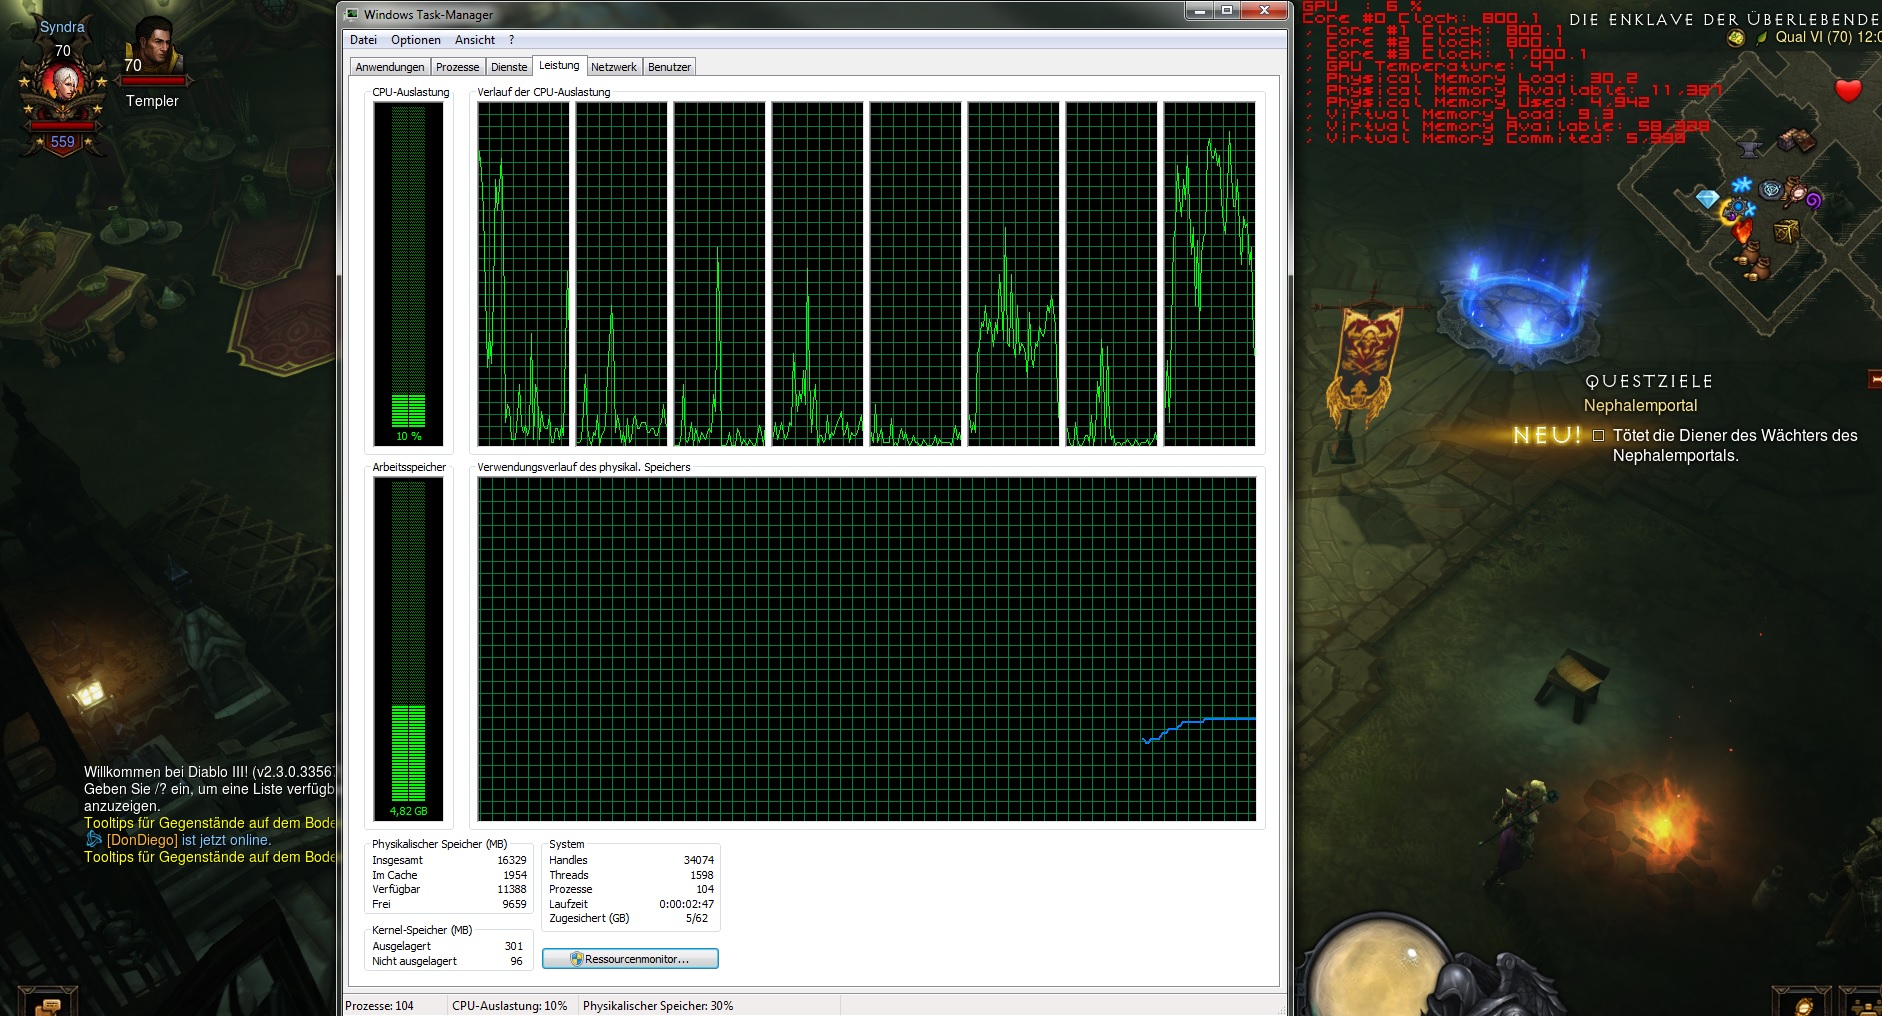Click the Task Manager title bar icon
The height and width of the screenshot is (1016, 1882).
pos(352,14)
